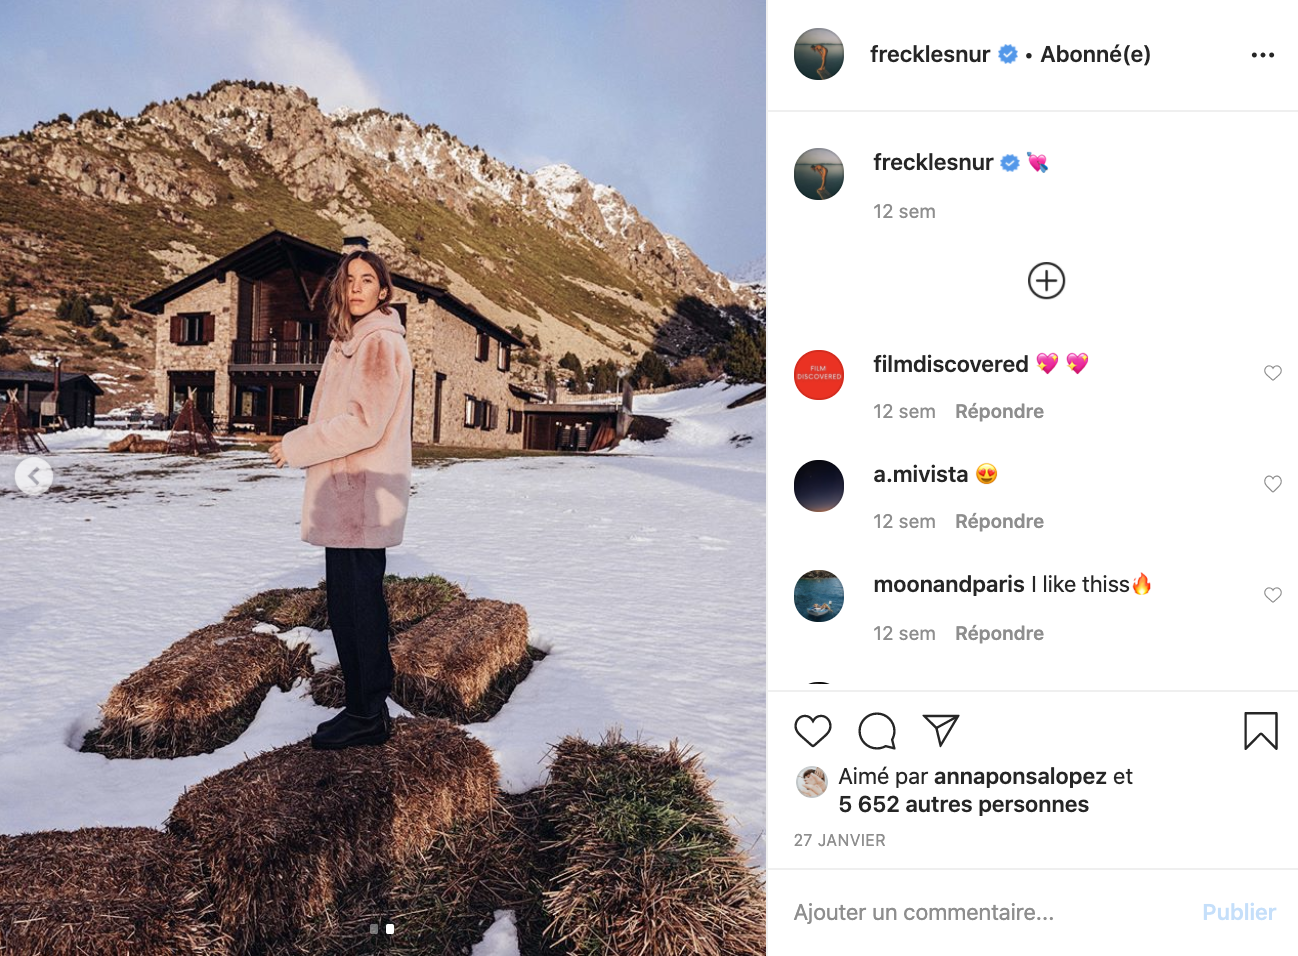1298x956 pixels.
Task: Like the post with the heart icon
Action: point(812,731)
